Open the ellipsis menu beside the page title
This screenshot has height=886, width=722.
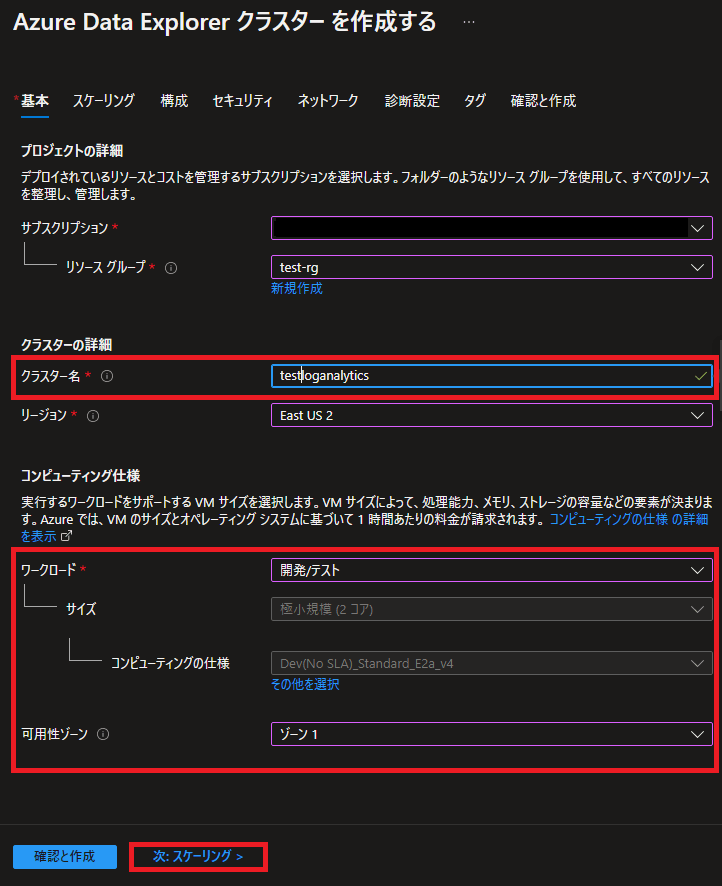click(x=468, y=23)
